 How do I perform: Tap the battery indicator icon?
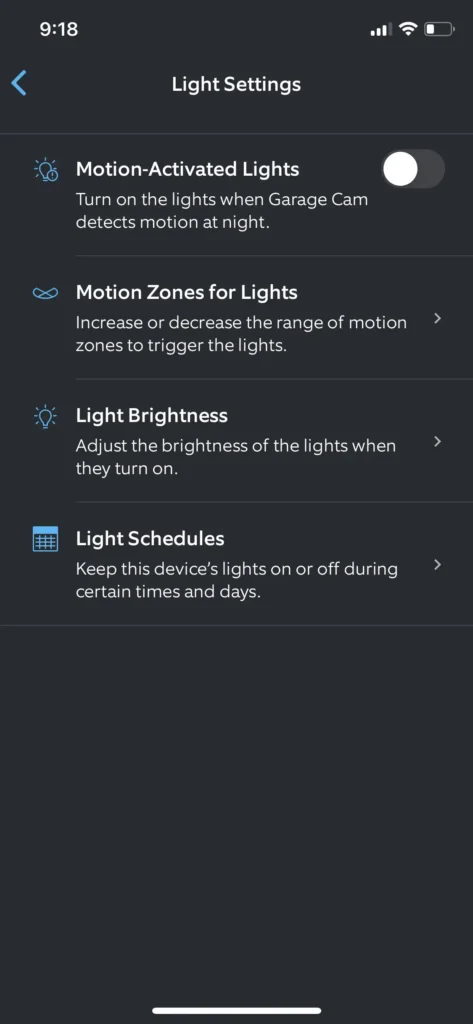tap(439, 29)
